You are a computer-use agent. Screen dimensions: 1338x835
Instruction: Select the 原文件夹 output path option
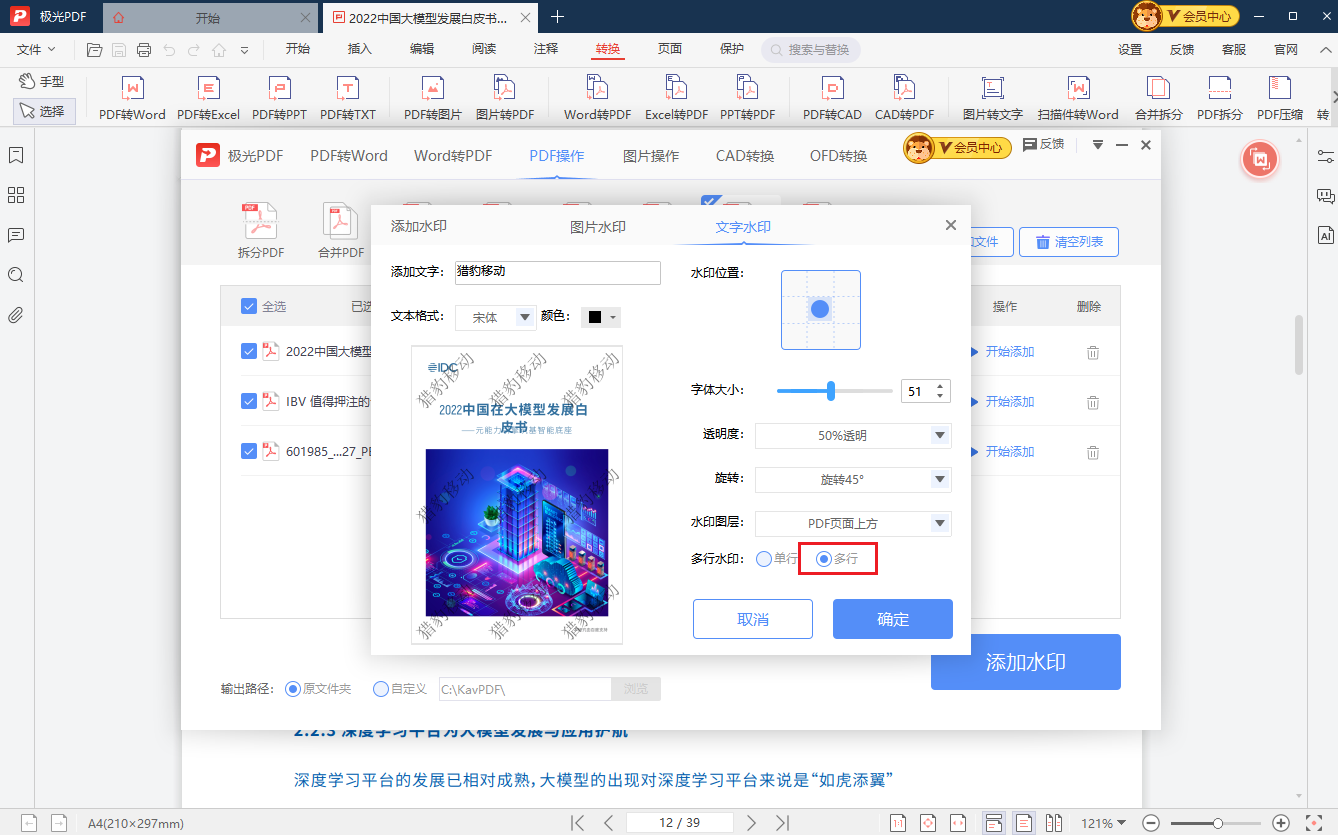click(x=291, y=688)
